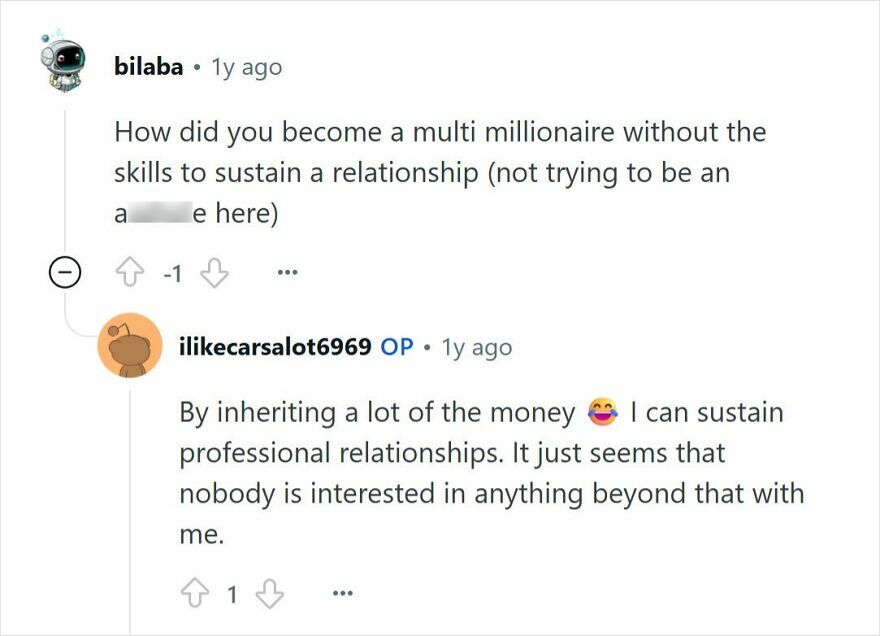Open more options for the OP's reply

(341, 590)
